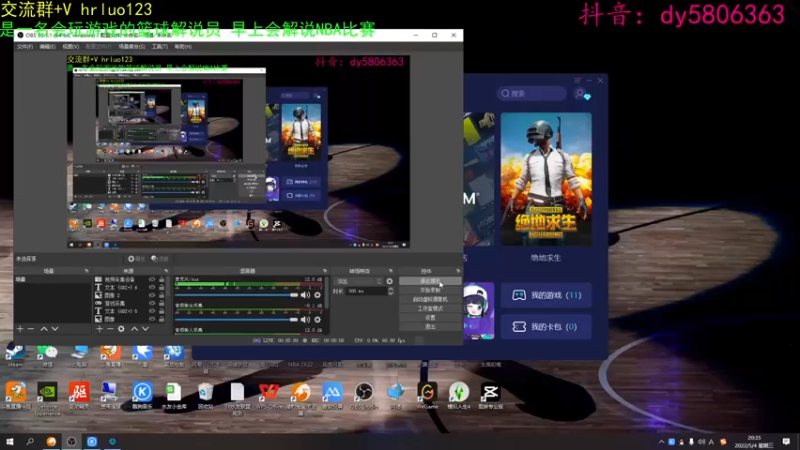
Task: Open the WeGame window menu icon
Action: pyautogui.click(x=577, y=81)
